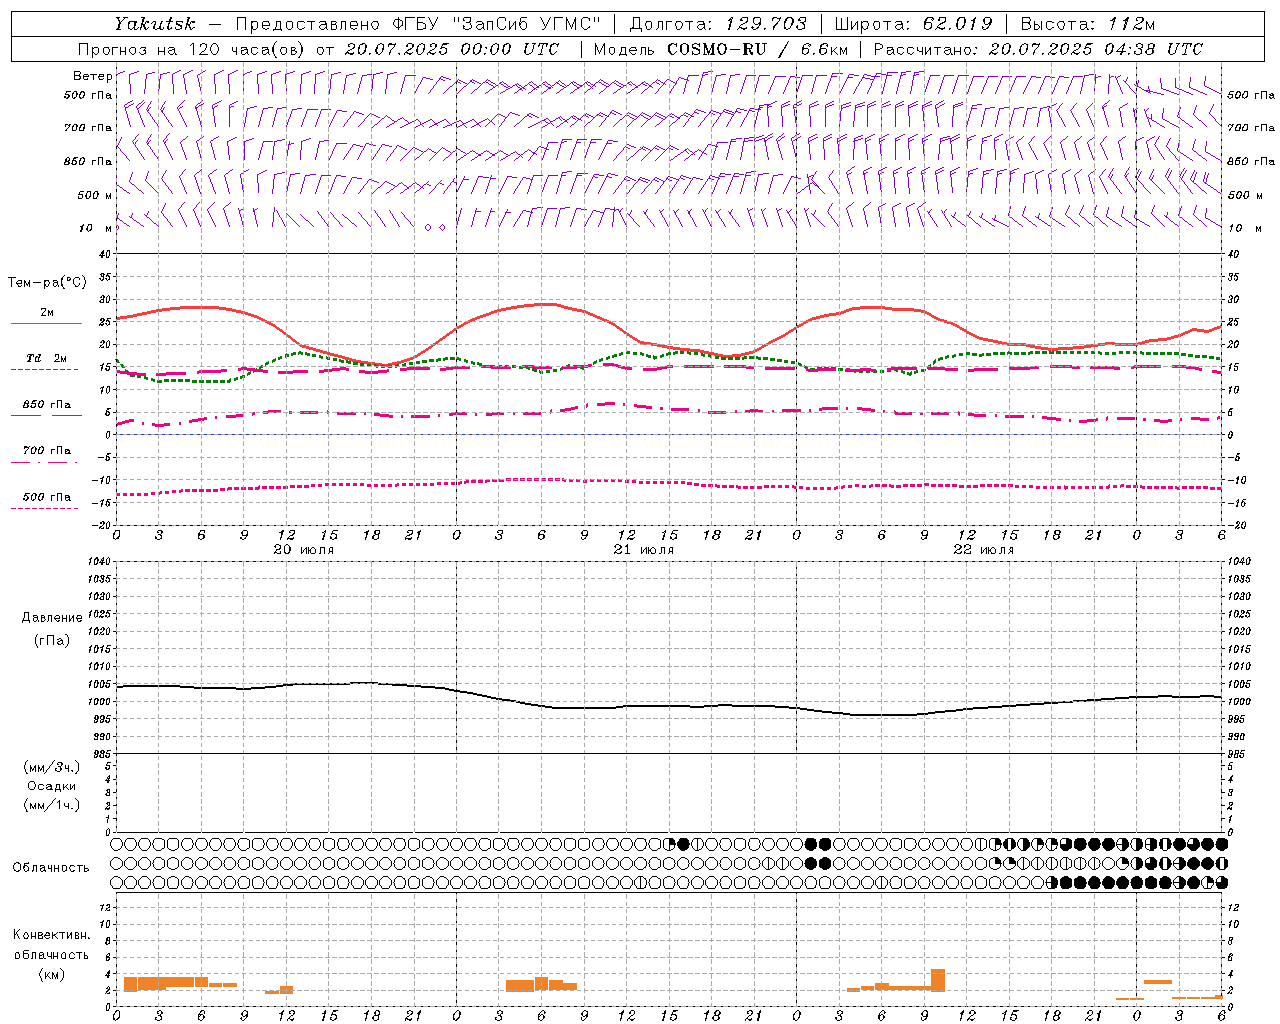Image resolution: width=1280 pixels, height=1024 pixels.
Task: Click the "21 июля" date label
Action: coord(644,550)
